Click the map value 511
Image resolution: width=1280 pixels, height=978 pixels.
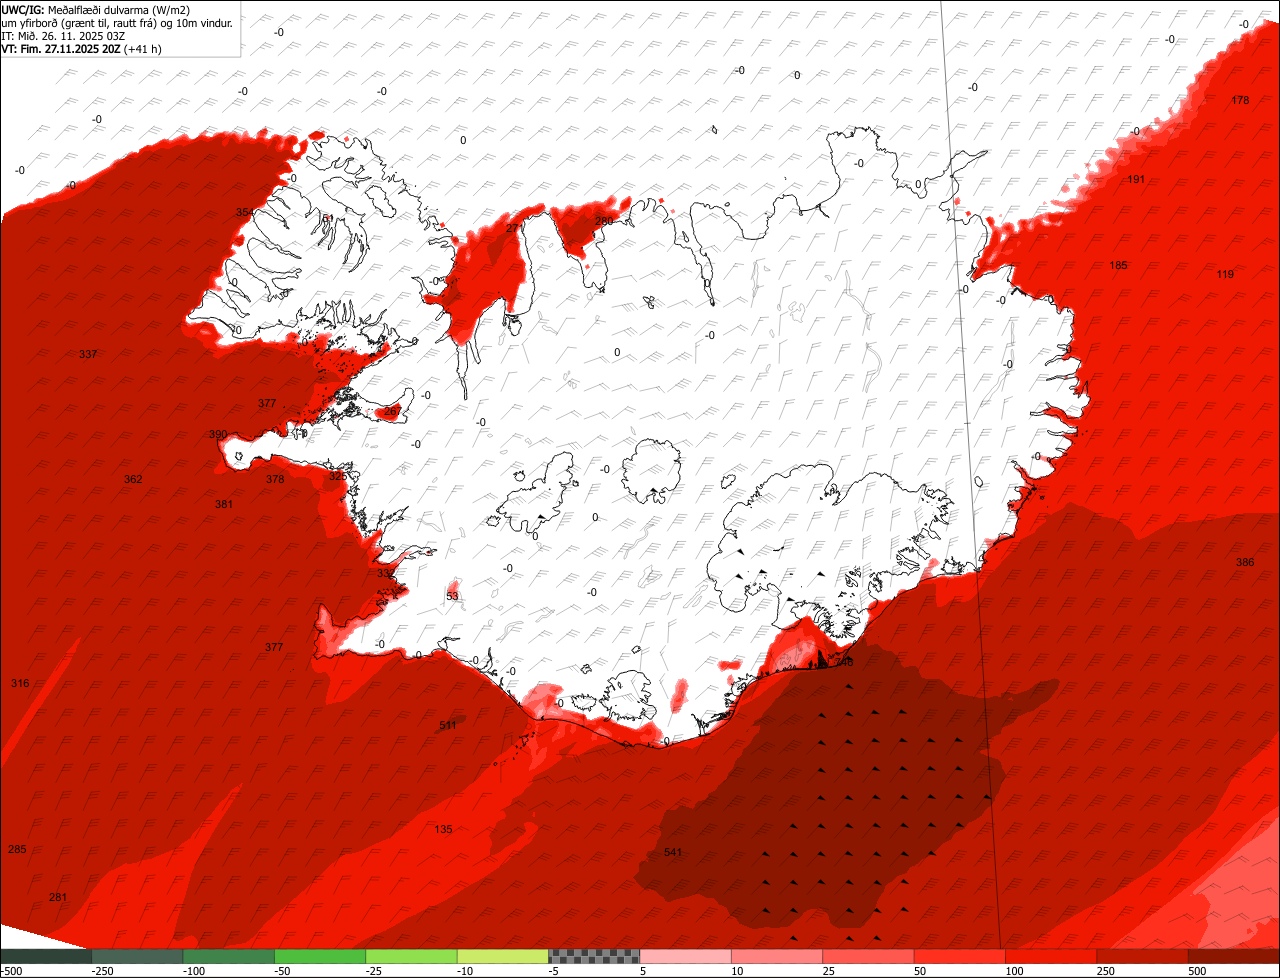coord(447,725)
